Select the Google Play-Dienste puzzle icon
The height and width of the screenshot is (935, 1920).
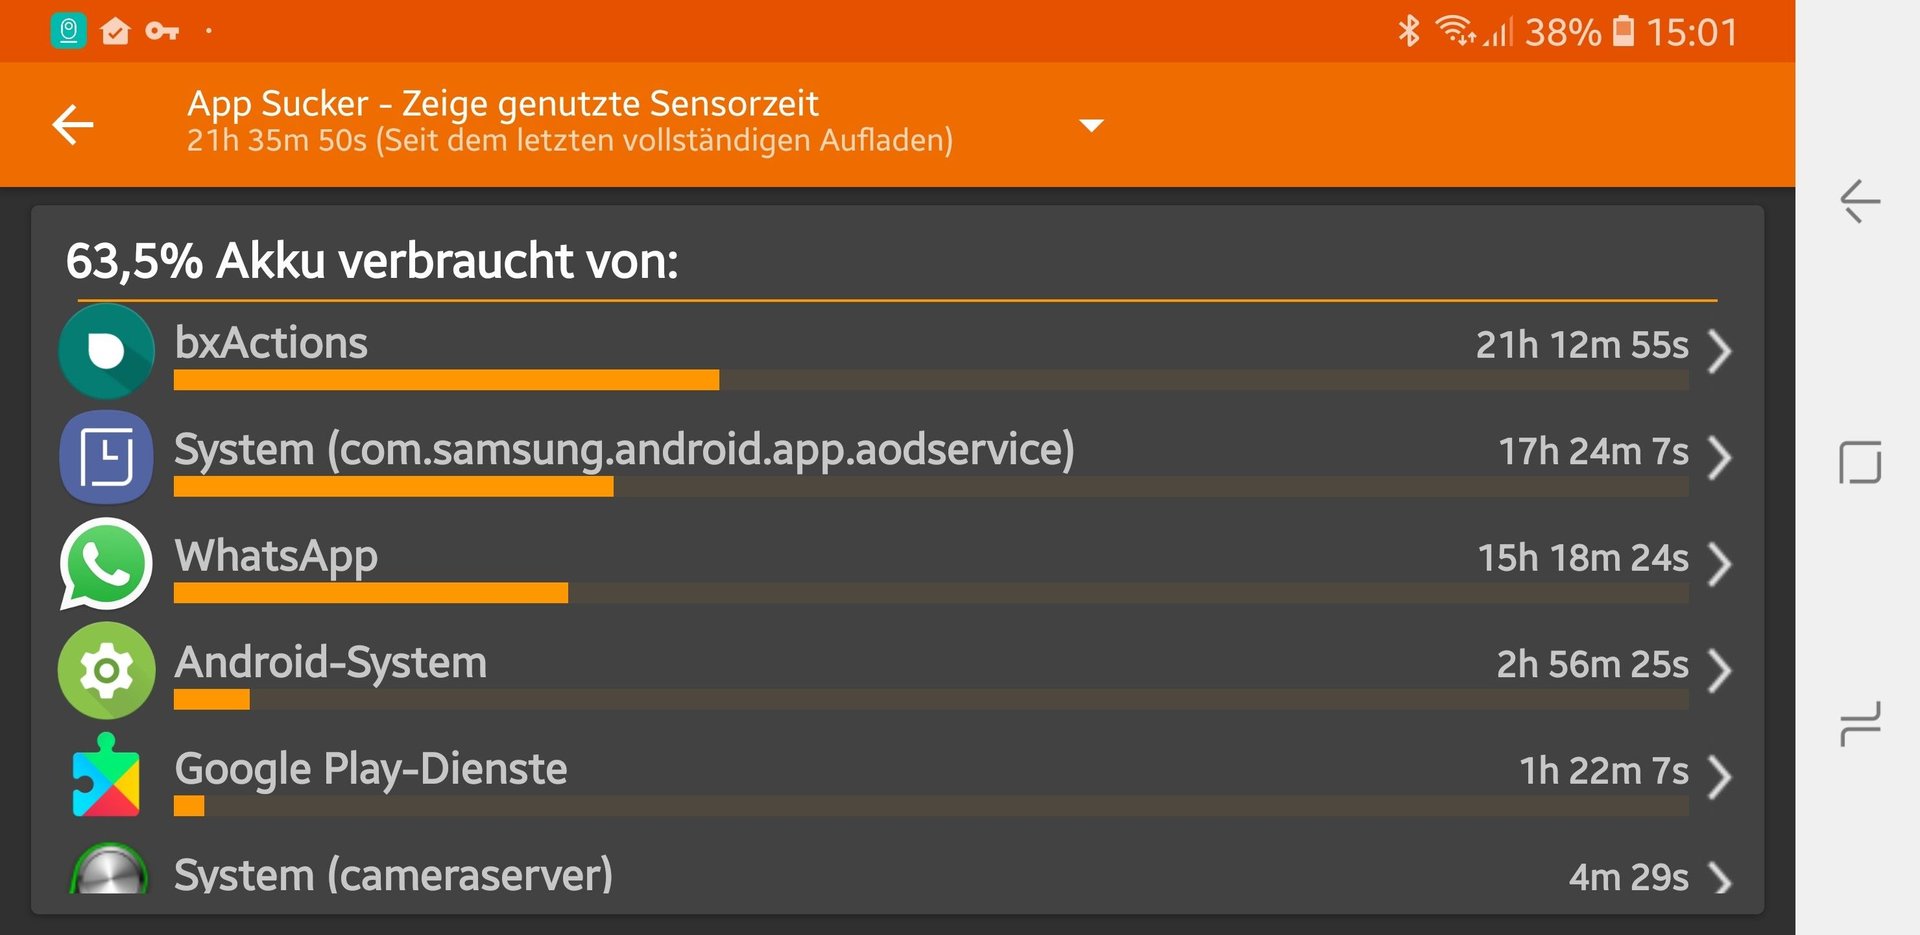pyautogui.click(x=106, y=776)
